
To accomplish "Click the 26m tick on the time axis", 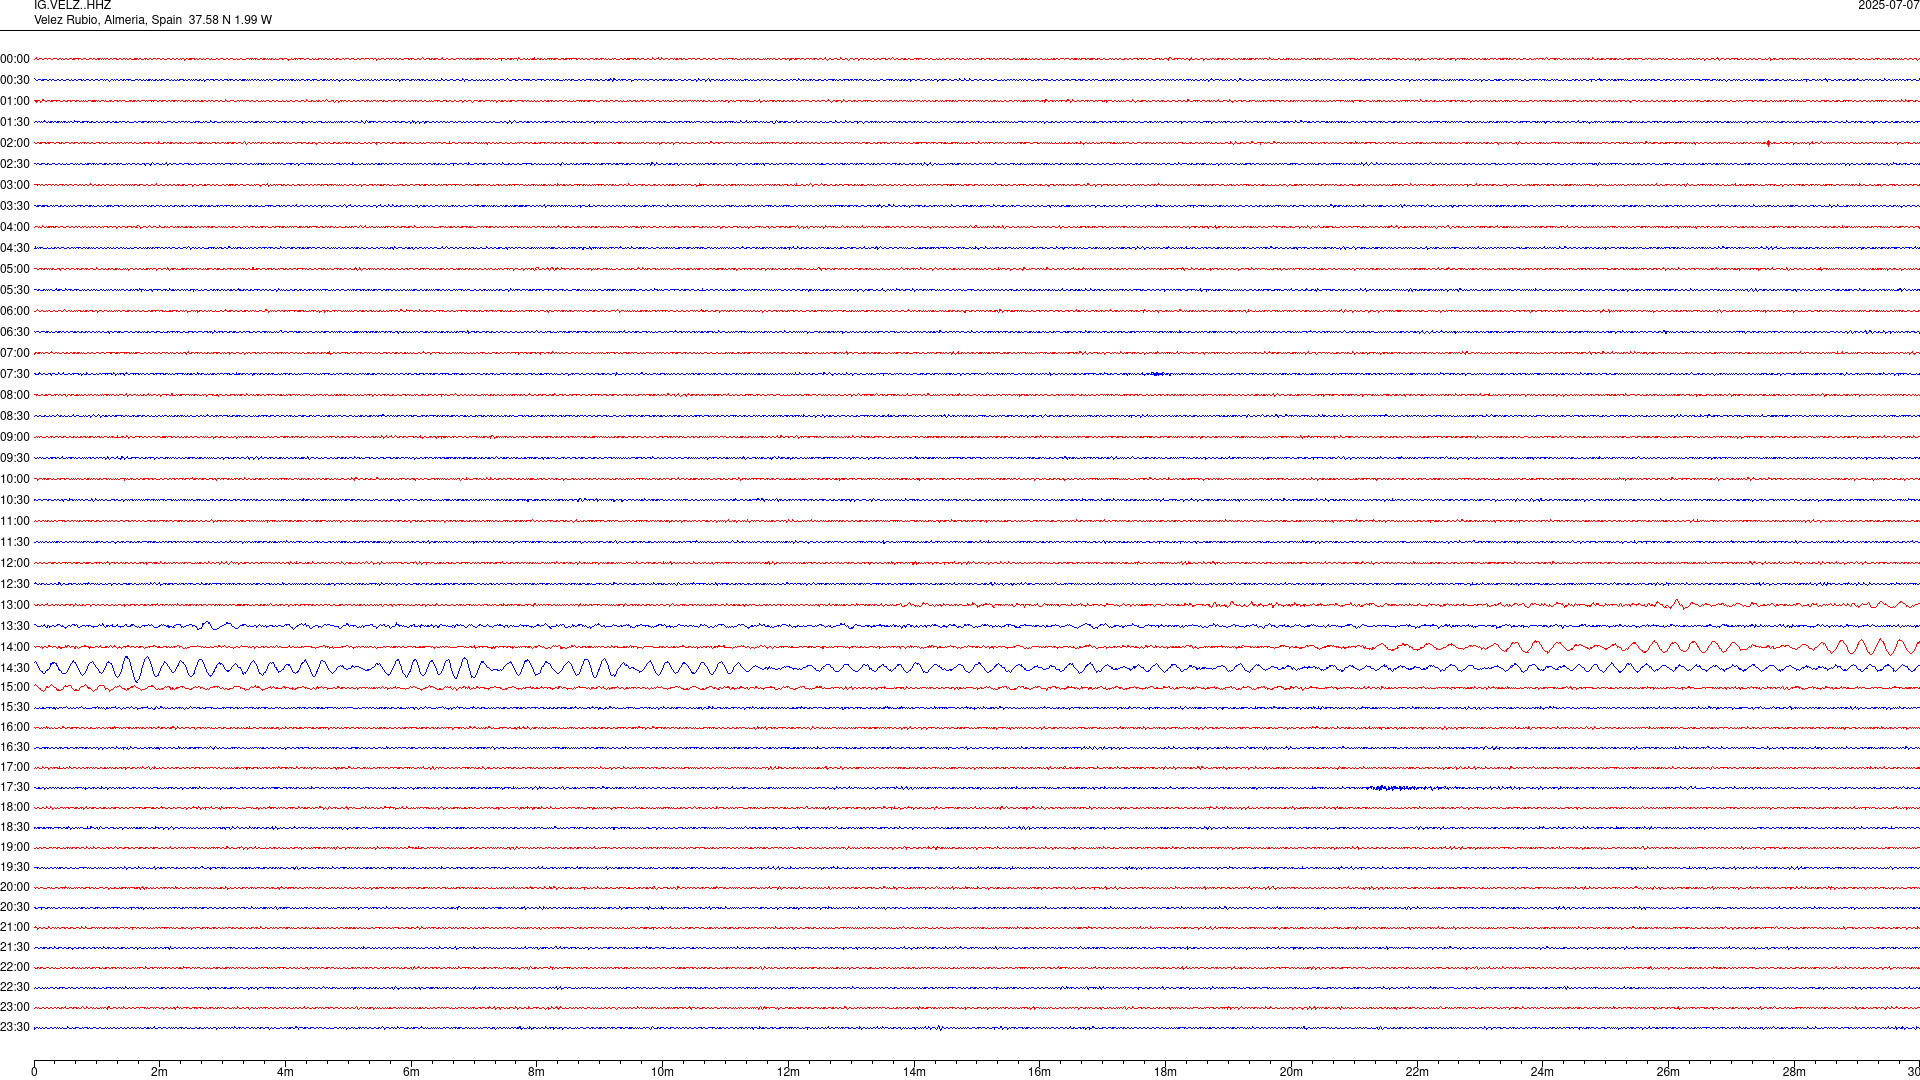I will 1668,1072.
